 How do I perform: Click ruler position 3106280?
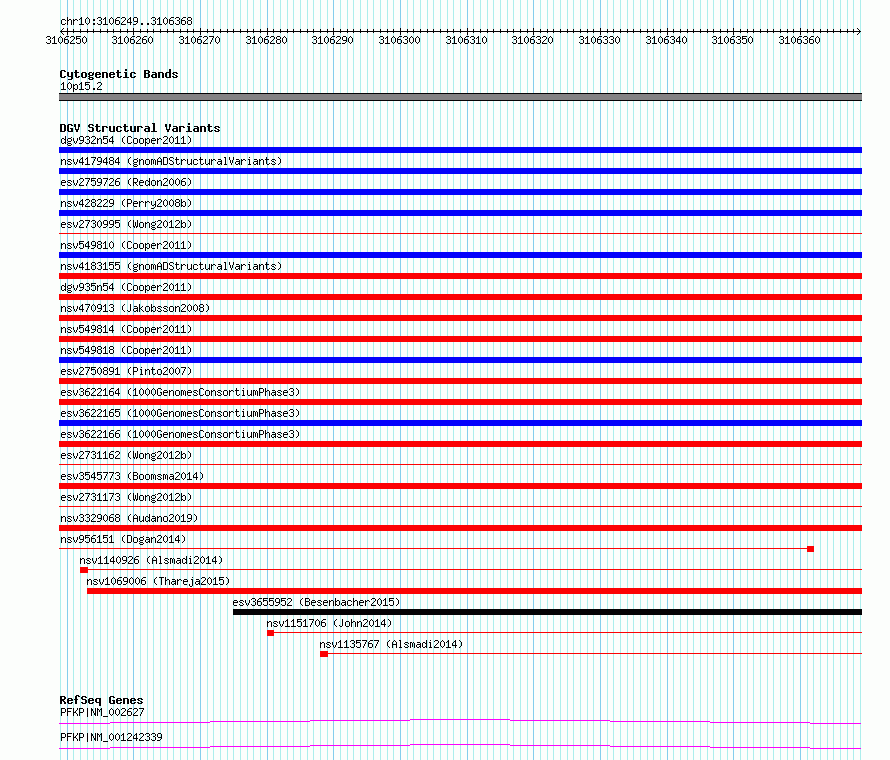click(x=266, y=40)
